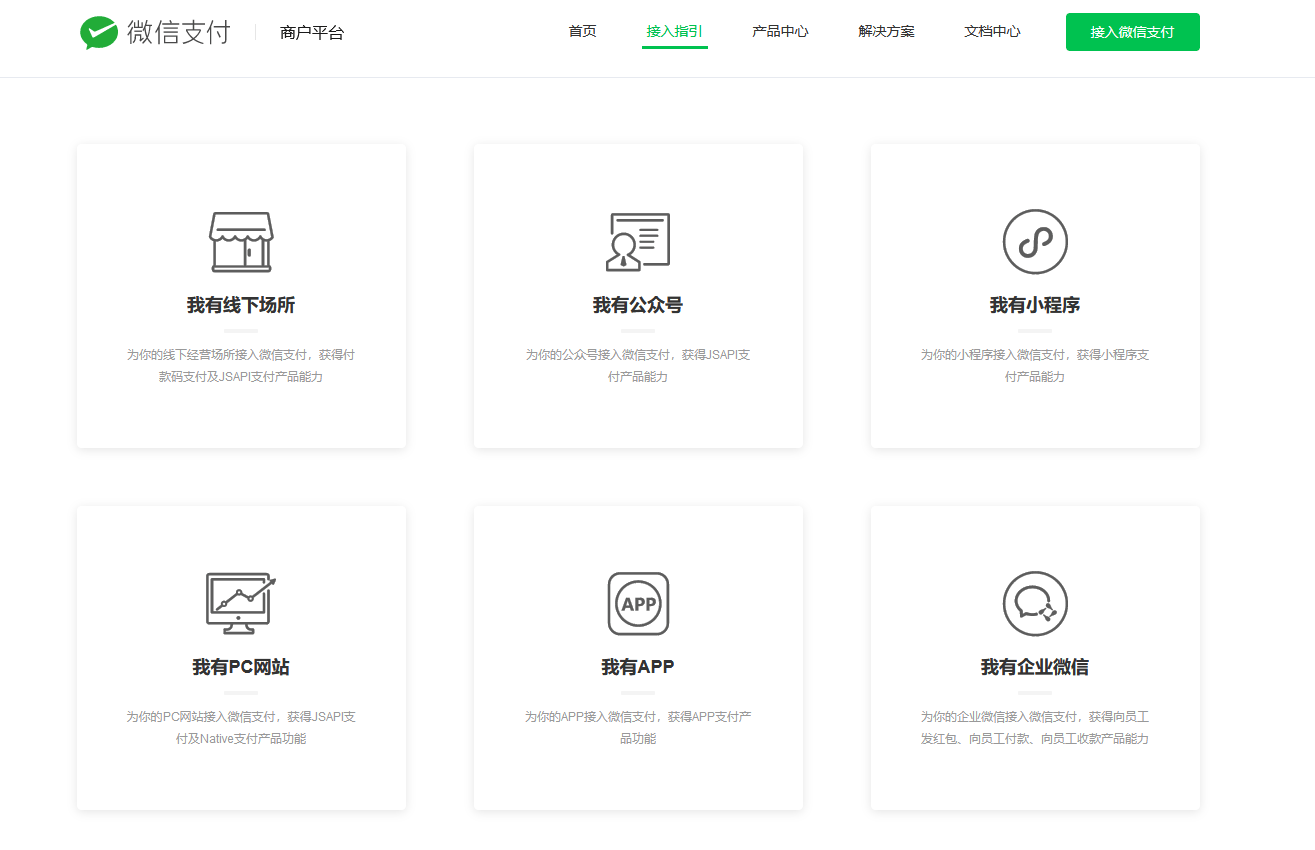This screenshot has width=1315, height=850.
Task: Select the APP icon above 我有APP
Action: (x=638, y=603)
